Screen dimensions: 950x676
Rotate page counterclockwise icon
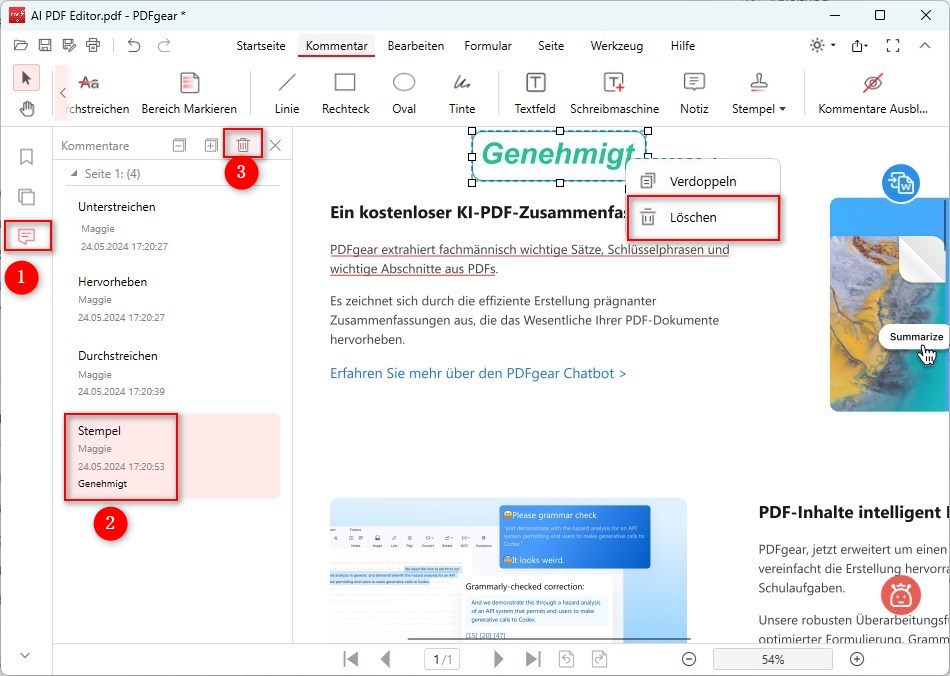click(566, 659)
